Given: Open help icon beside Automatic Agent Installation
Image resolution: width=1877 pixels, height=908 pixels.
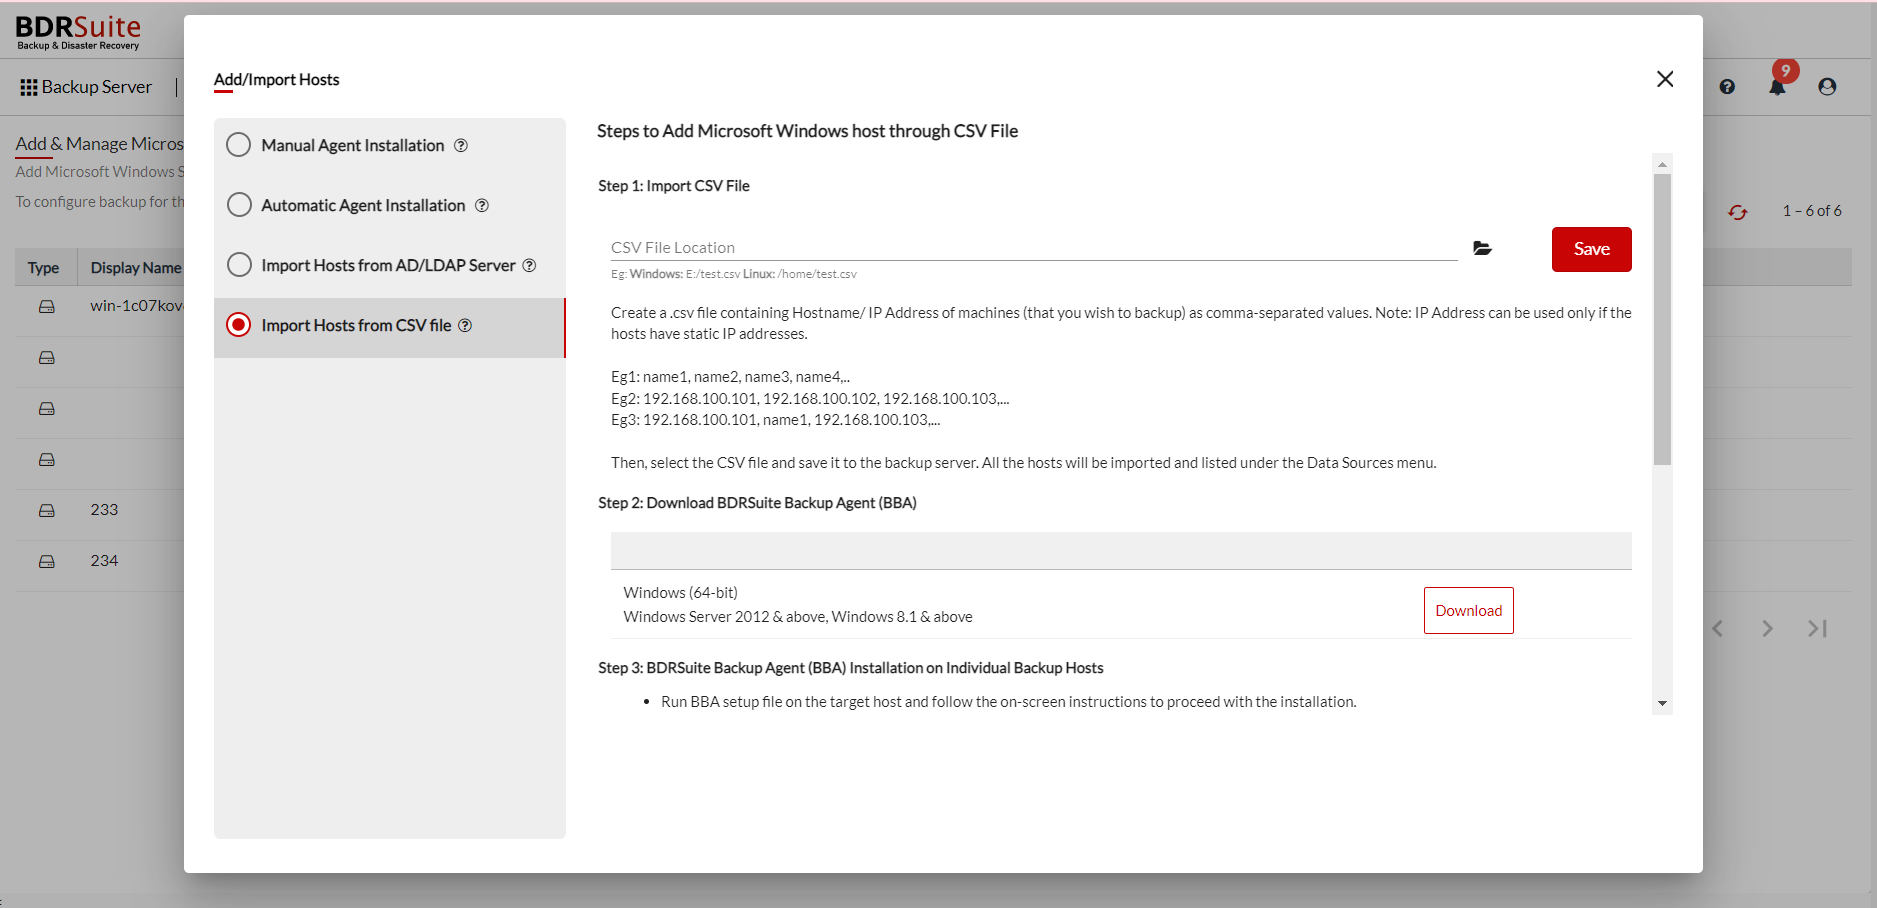Looking at the screenshot, I should [482, 205].
